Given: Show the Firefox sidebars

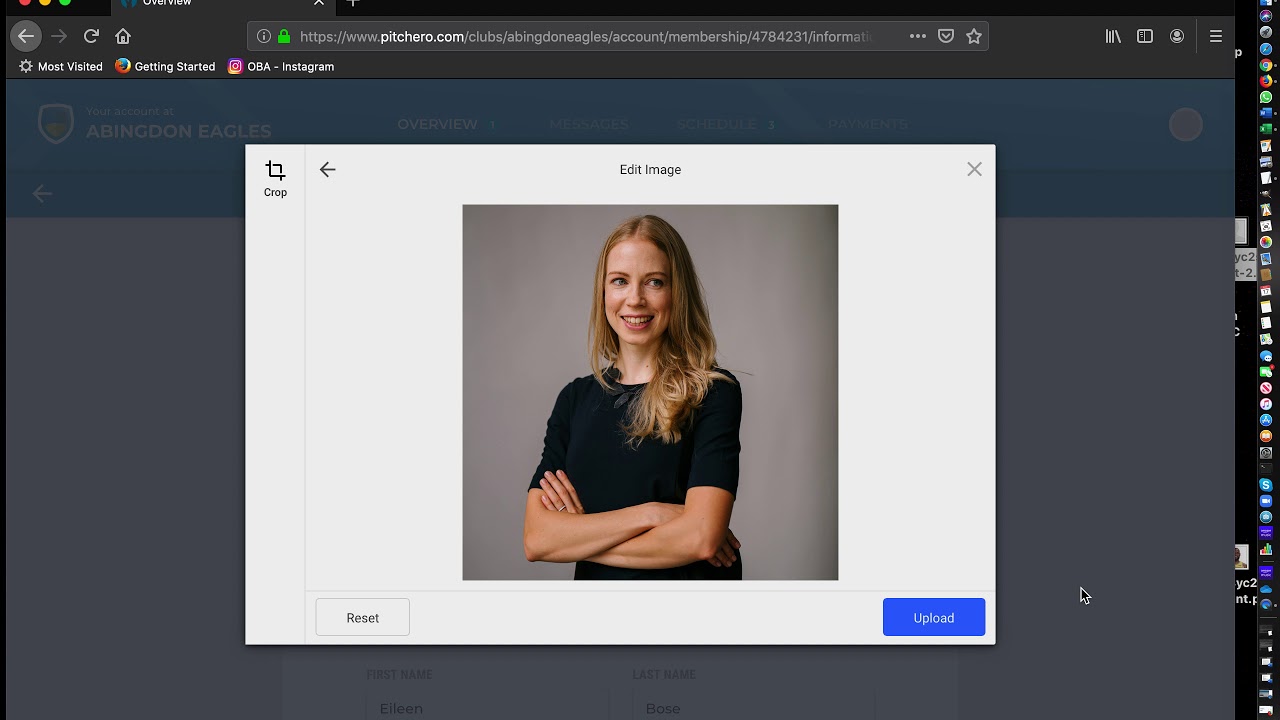Looking at the screenshot, I should coord(1145,36).
